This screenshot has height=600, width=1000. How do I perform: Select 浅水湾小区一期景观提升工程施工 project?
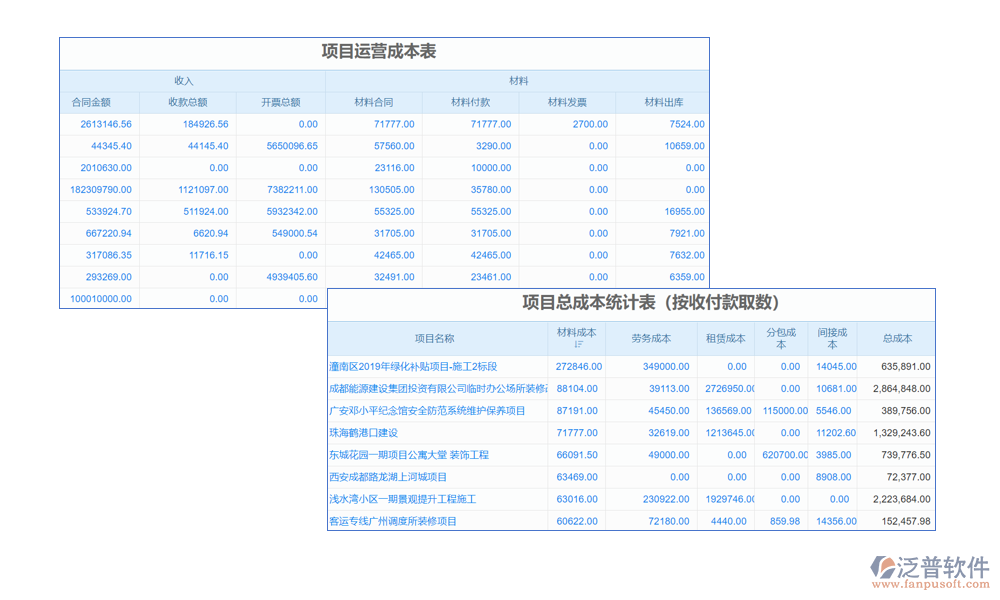coord(402,499)
